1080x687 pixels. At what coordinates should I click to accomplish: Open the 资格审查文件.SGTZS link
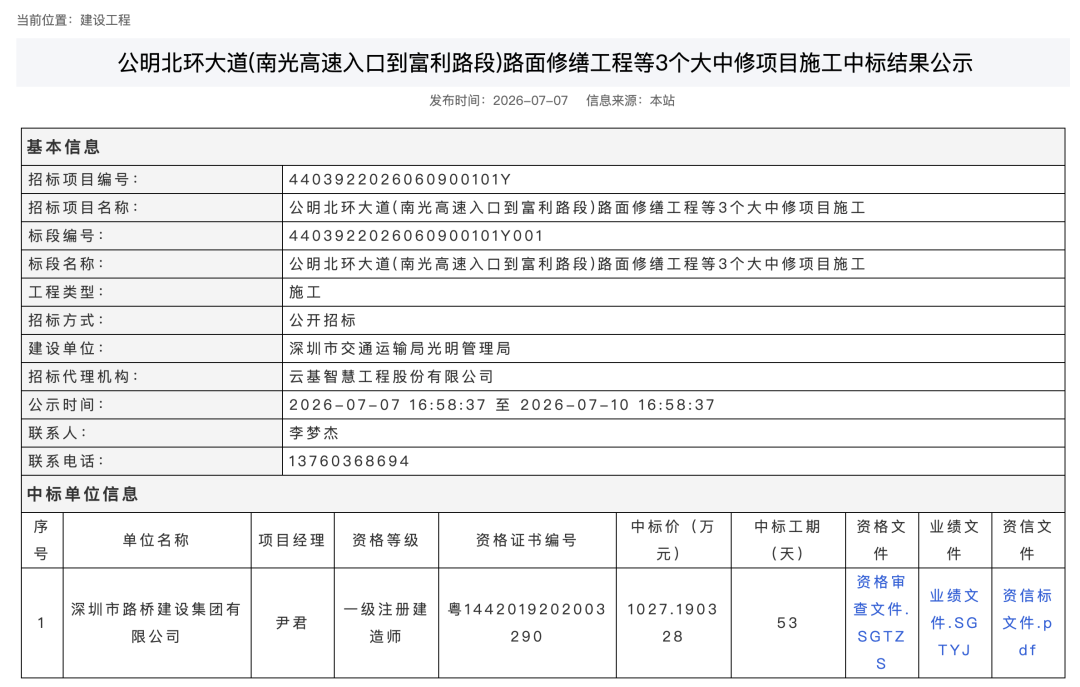(x=881, y=623)
